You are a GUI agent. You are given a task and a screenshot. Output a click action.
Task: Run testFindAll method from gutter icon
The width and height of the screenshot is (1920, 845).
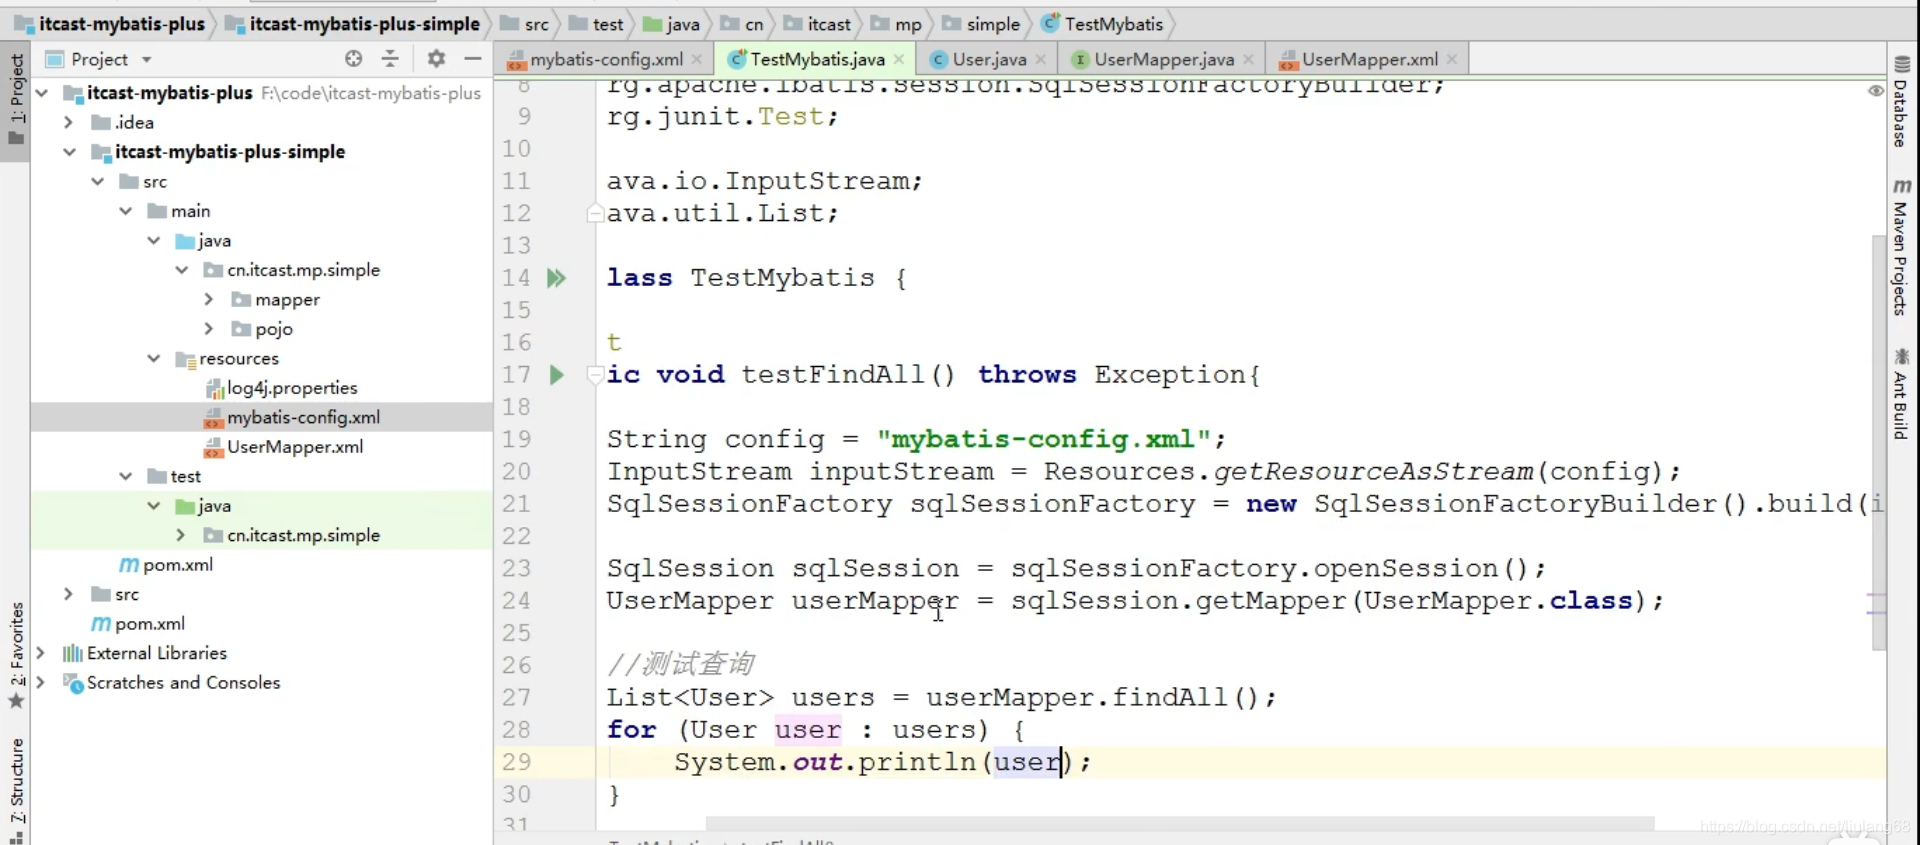pyautogui.click(x=557, y=375)
